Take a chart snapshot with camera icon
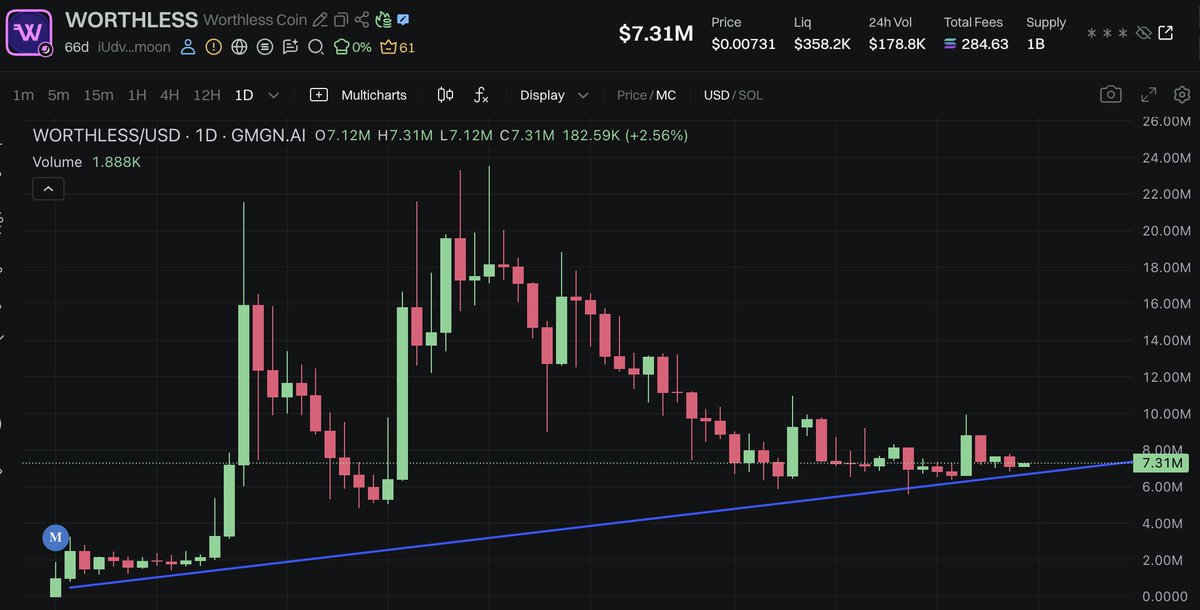This screenshot has height=610, width=1200. 1111,94
